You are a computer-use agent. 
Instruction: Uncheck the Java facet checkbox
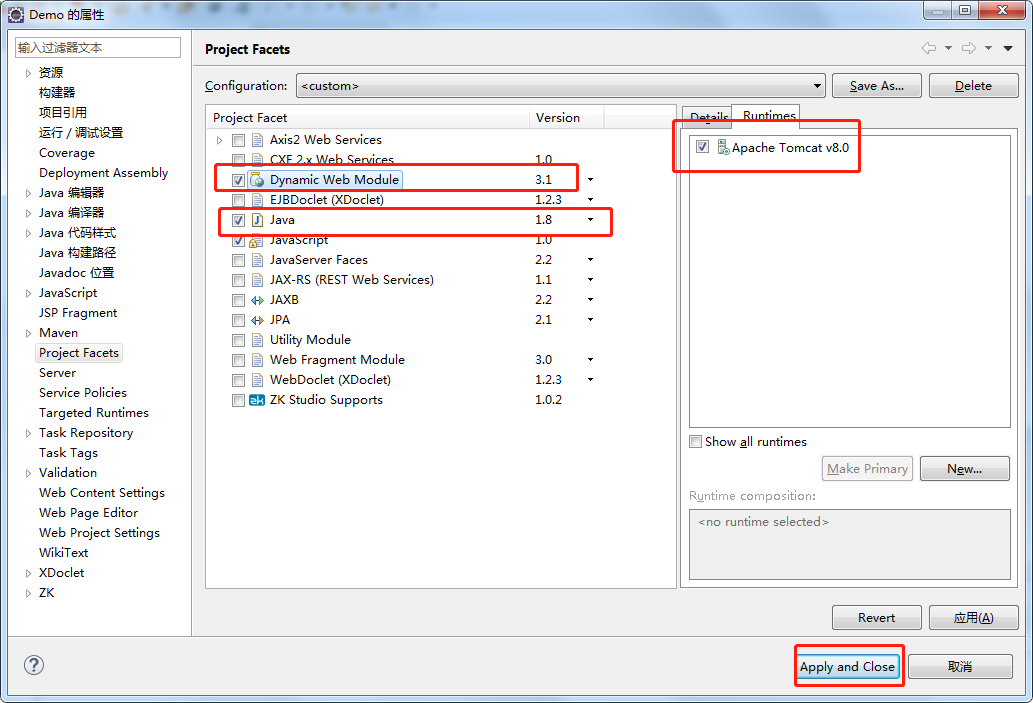[238, 220]
